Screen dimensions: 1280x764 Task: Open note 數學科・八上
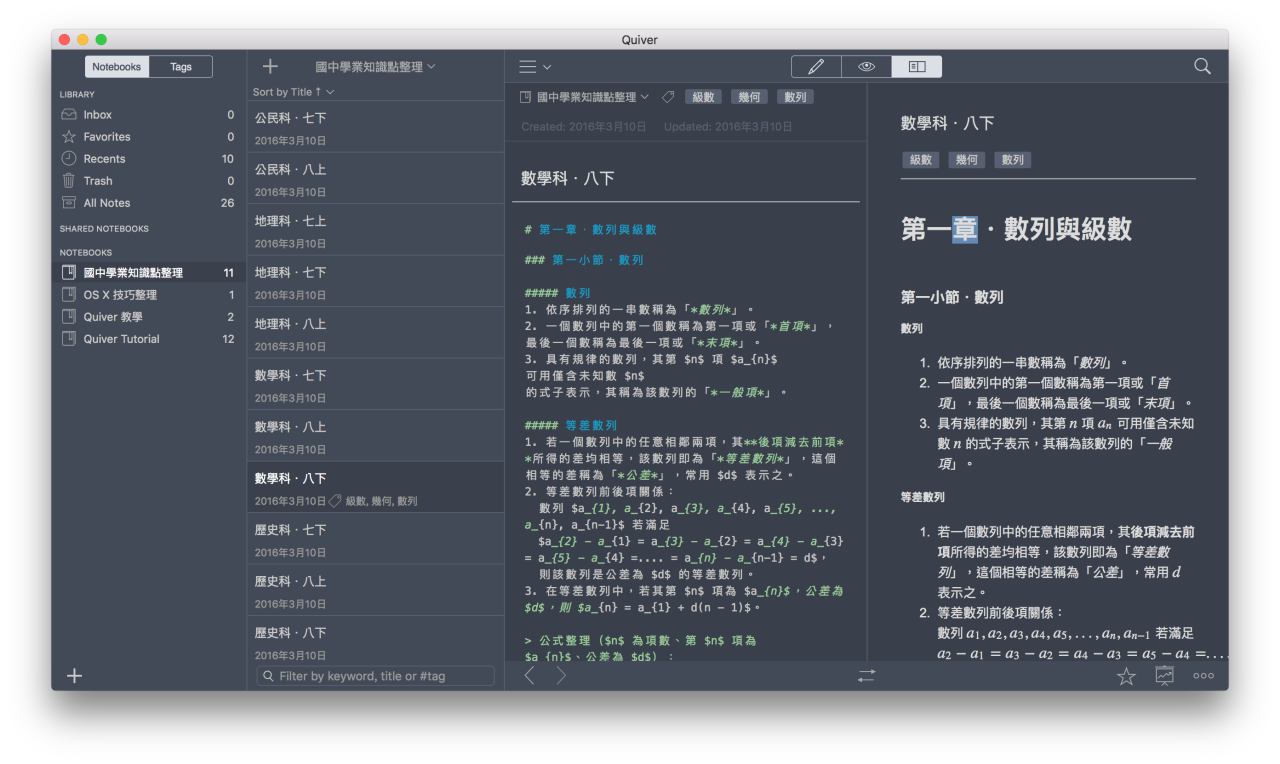click(375, 437)
